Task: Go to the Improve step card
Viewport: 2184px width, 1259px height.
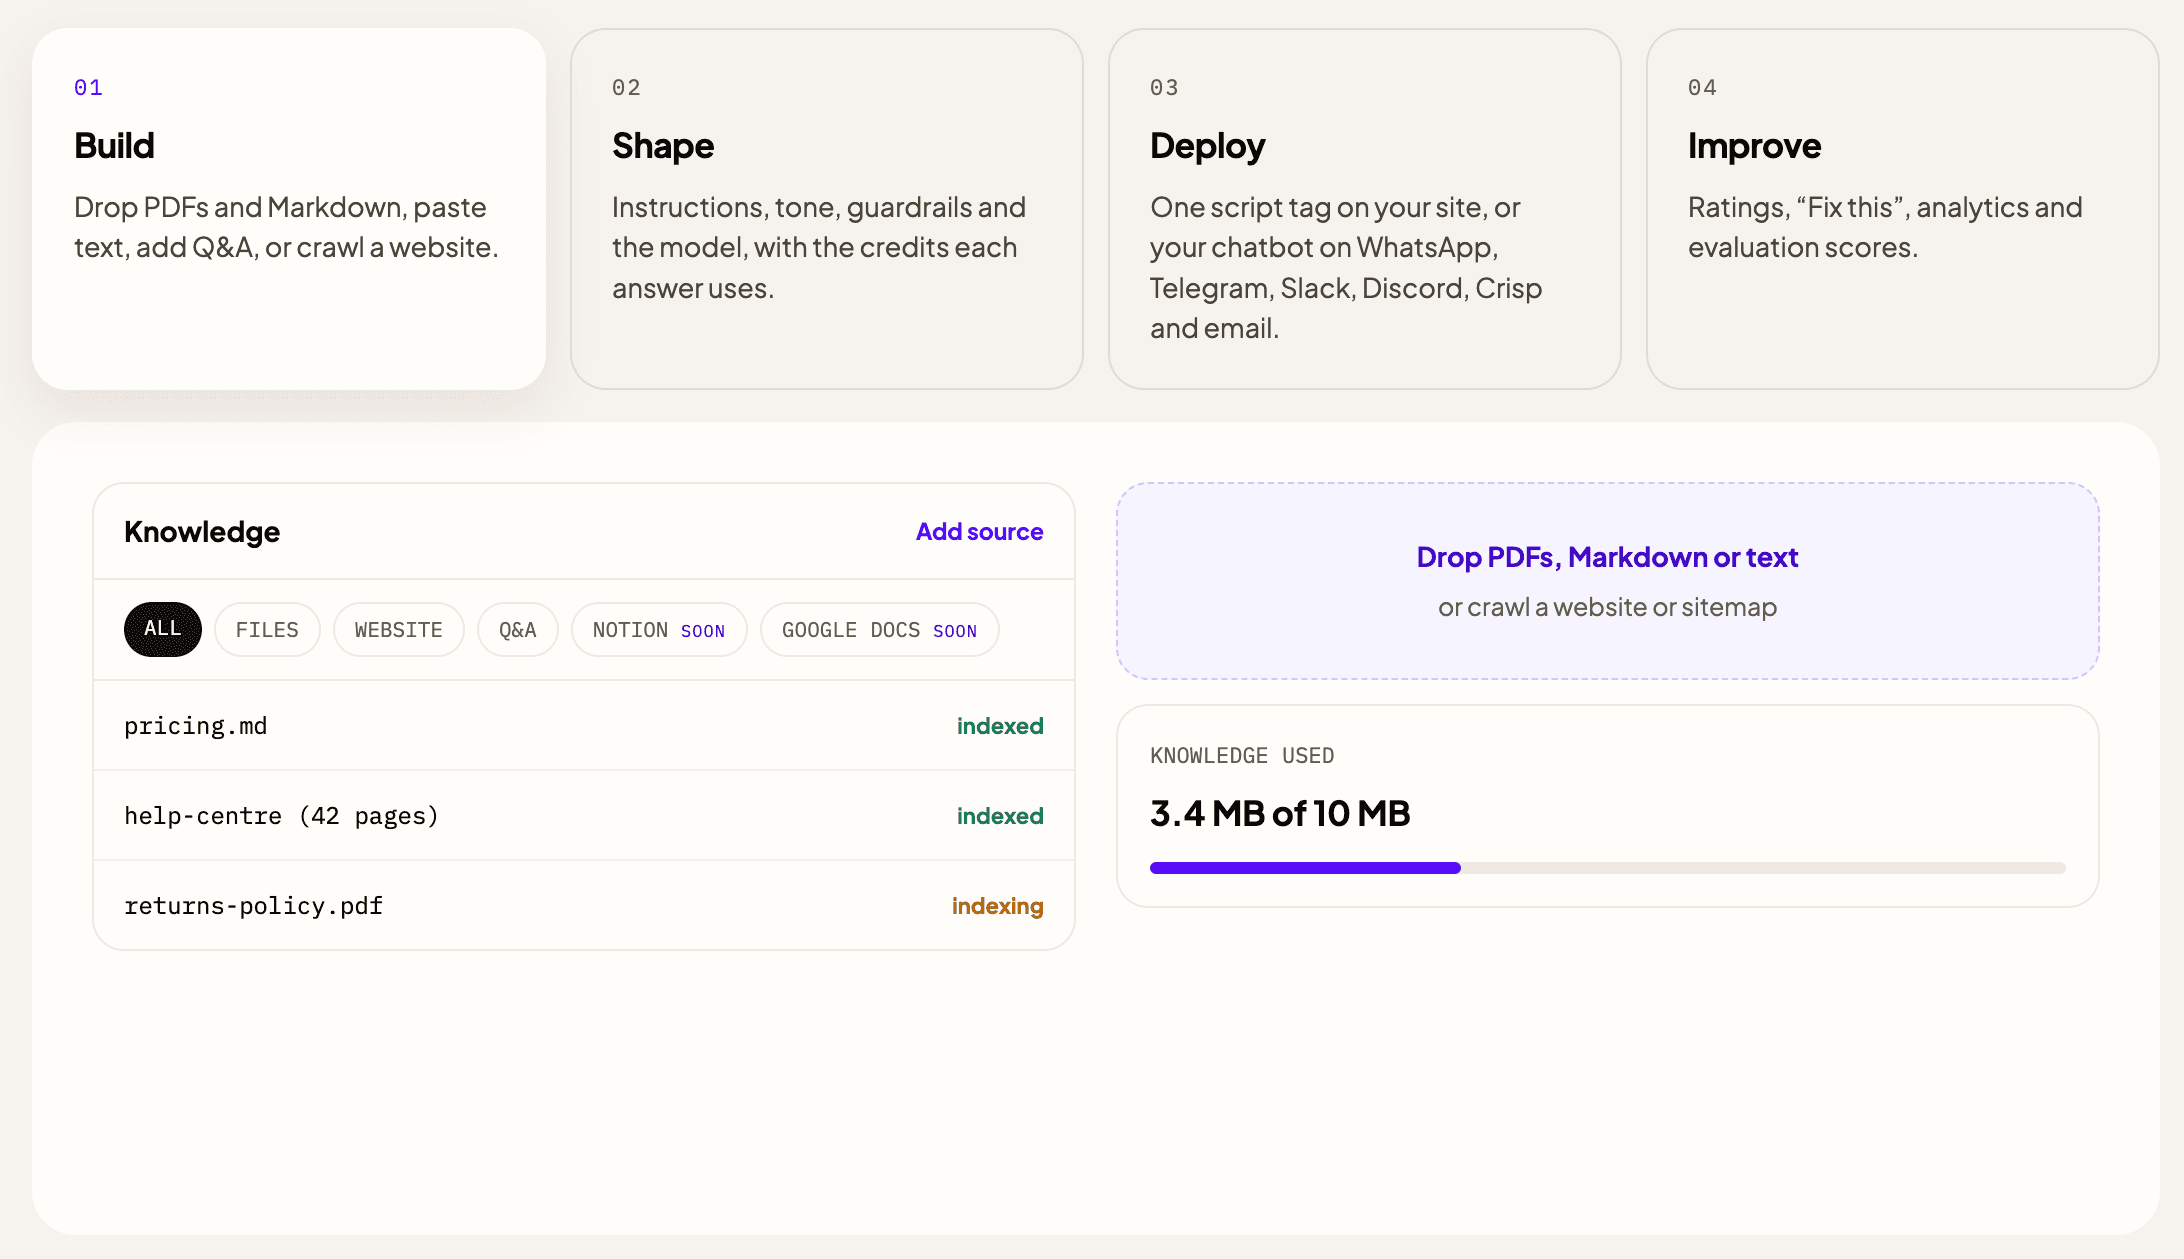Action: click(1903, 209)
